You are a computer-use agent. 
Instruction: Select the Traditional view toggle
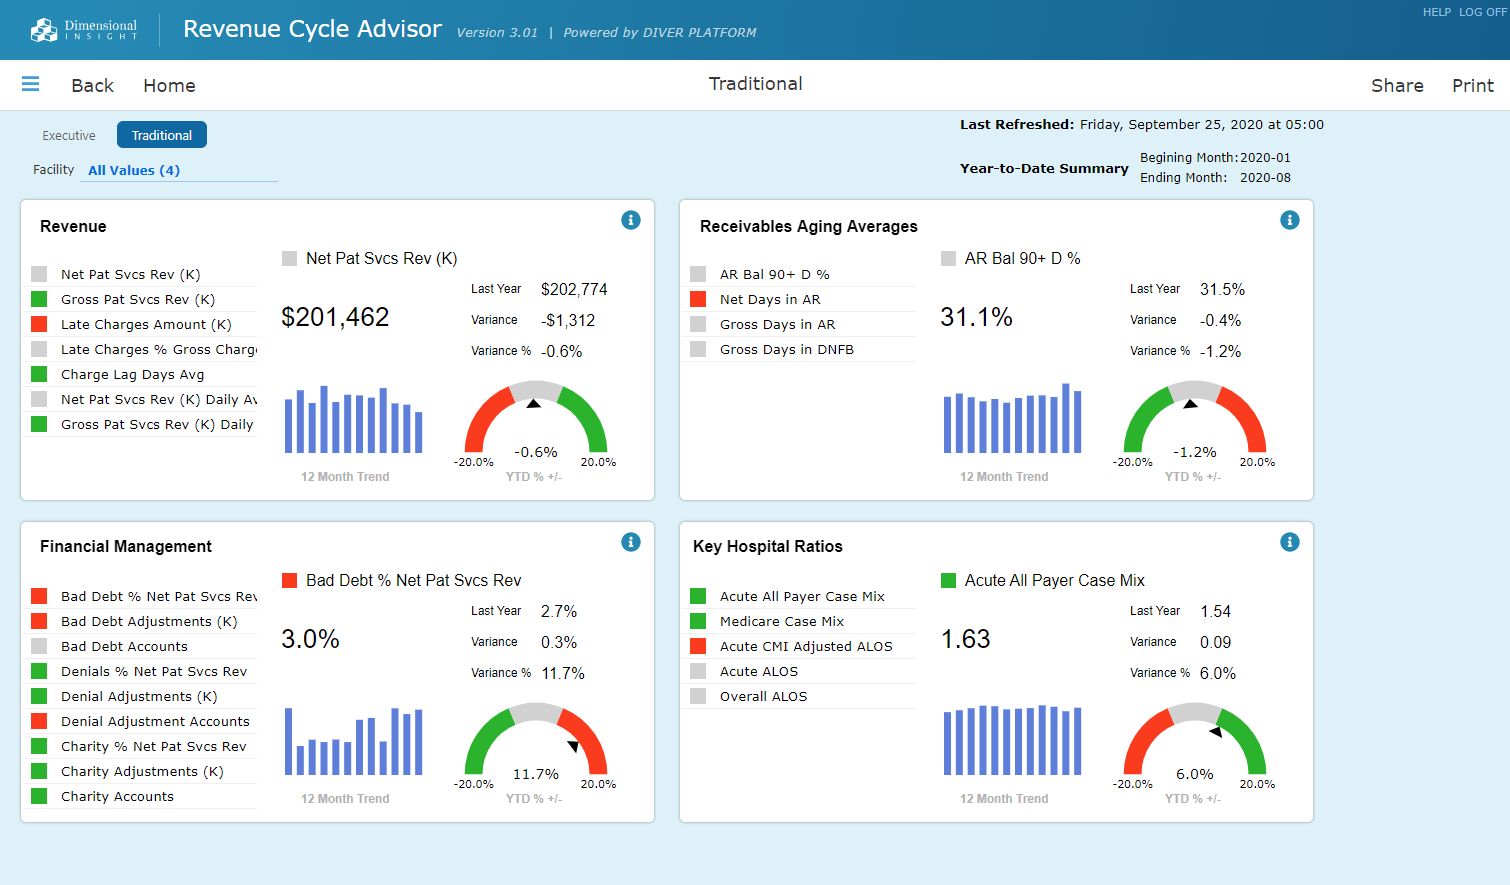point(162,135)
